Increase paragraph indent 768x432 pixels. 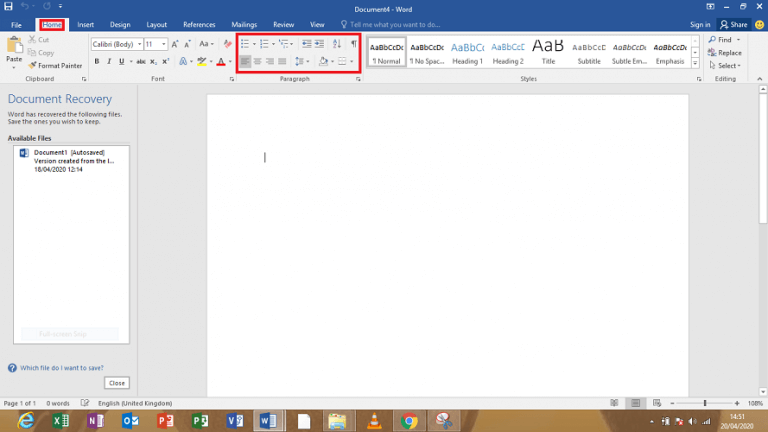tap(319, 44)
